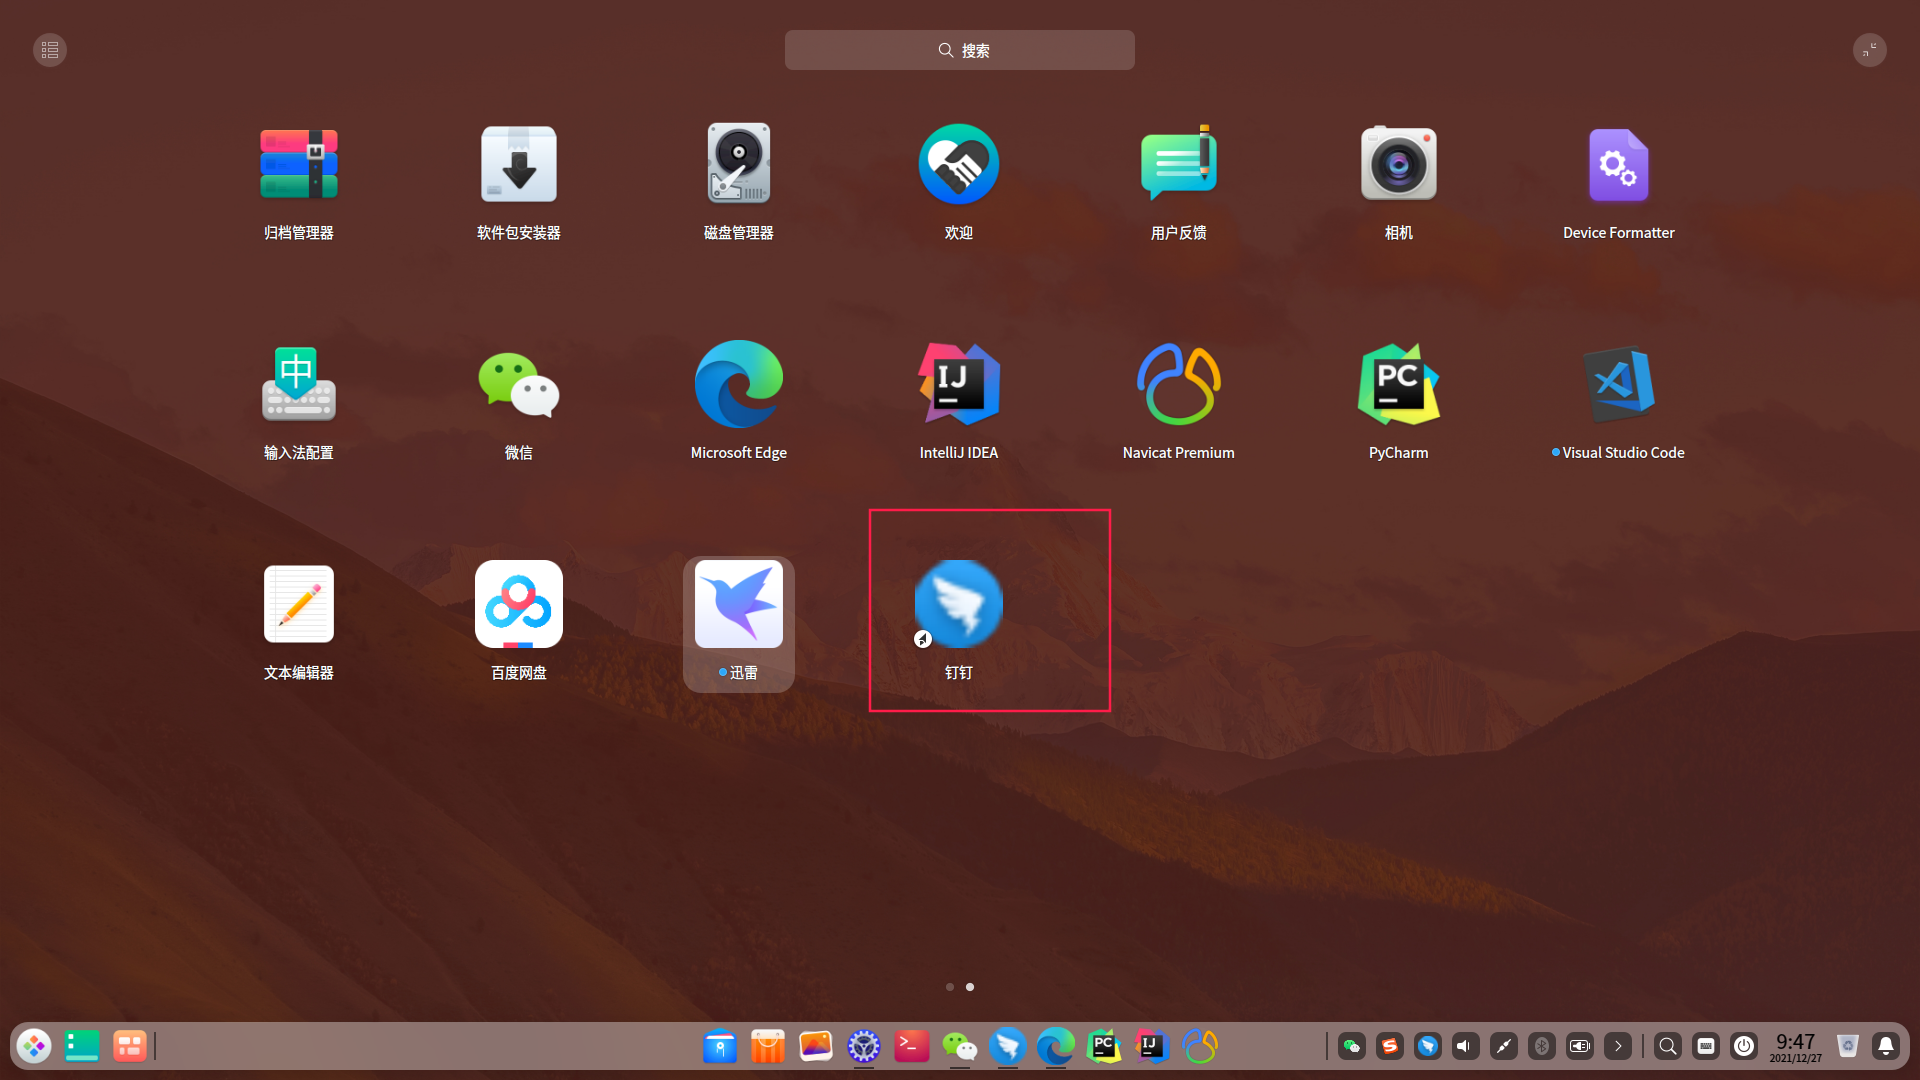Image resolution: width=1920 pixels, height=1080 pixels.
Task: Open the 钉钉 (DingTalk) app icon
Action: (958, 604)
